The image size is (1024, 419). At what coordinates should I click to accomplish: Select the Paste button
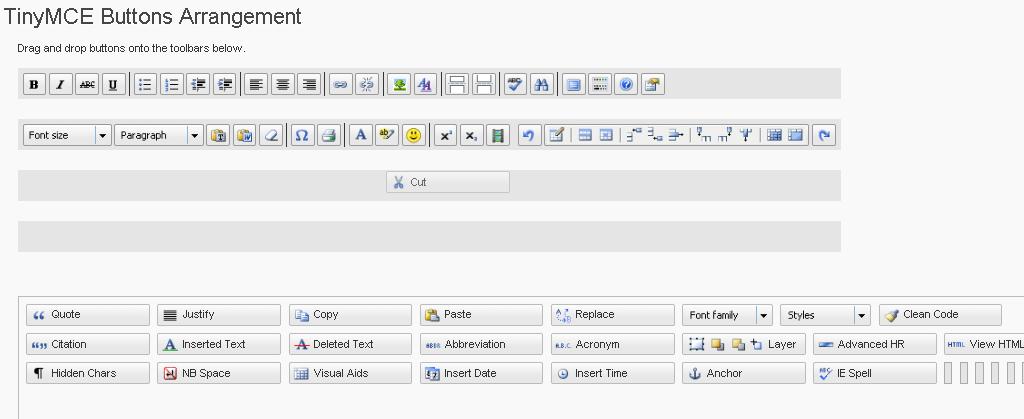(481, 315)
